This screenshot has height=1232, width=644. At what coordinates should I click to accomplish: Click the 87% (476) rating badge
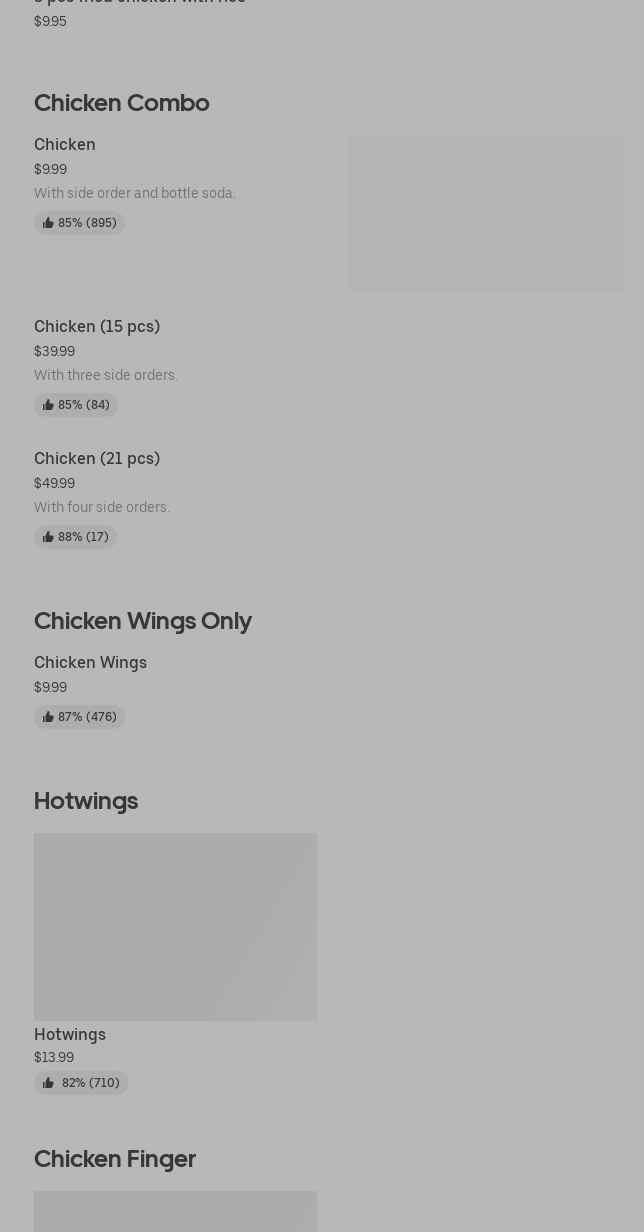point(79,717)
